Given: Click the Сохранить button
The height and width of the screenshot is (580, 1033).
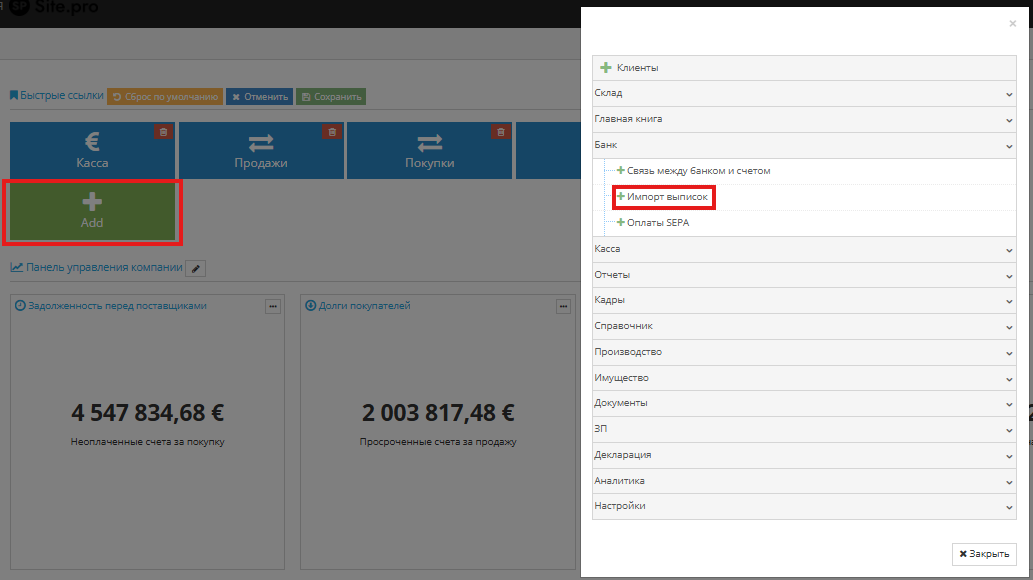Looking at the screenshot, I should 331,97.
